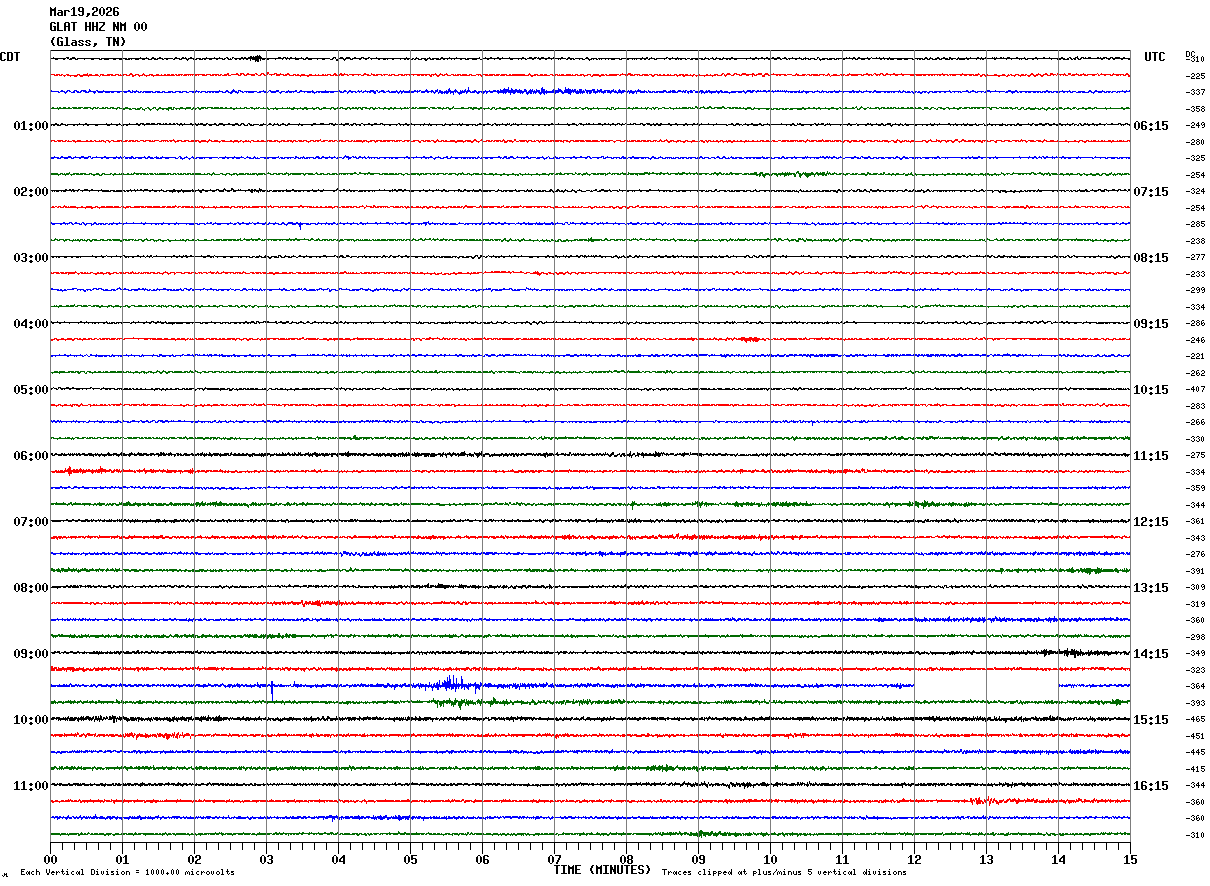
Task: Click the 15 minute tick on the x-axis
Action: pyautogui.click(x=1129, y=859)
